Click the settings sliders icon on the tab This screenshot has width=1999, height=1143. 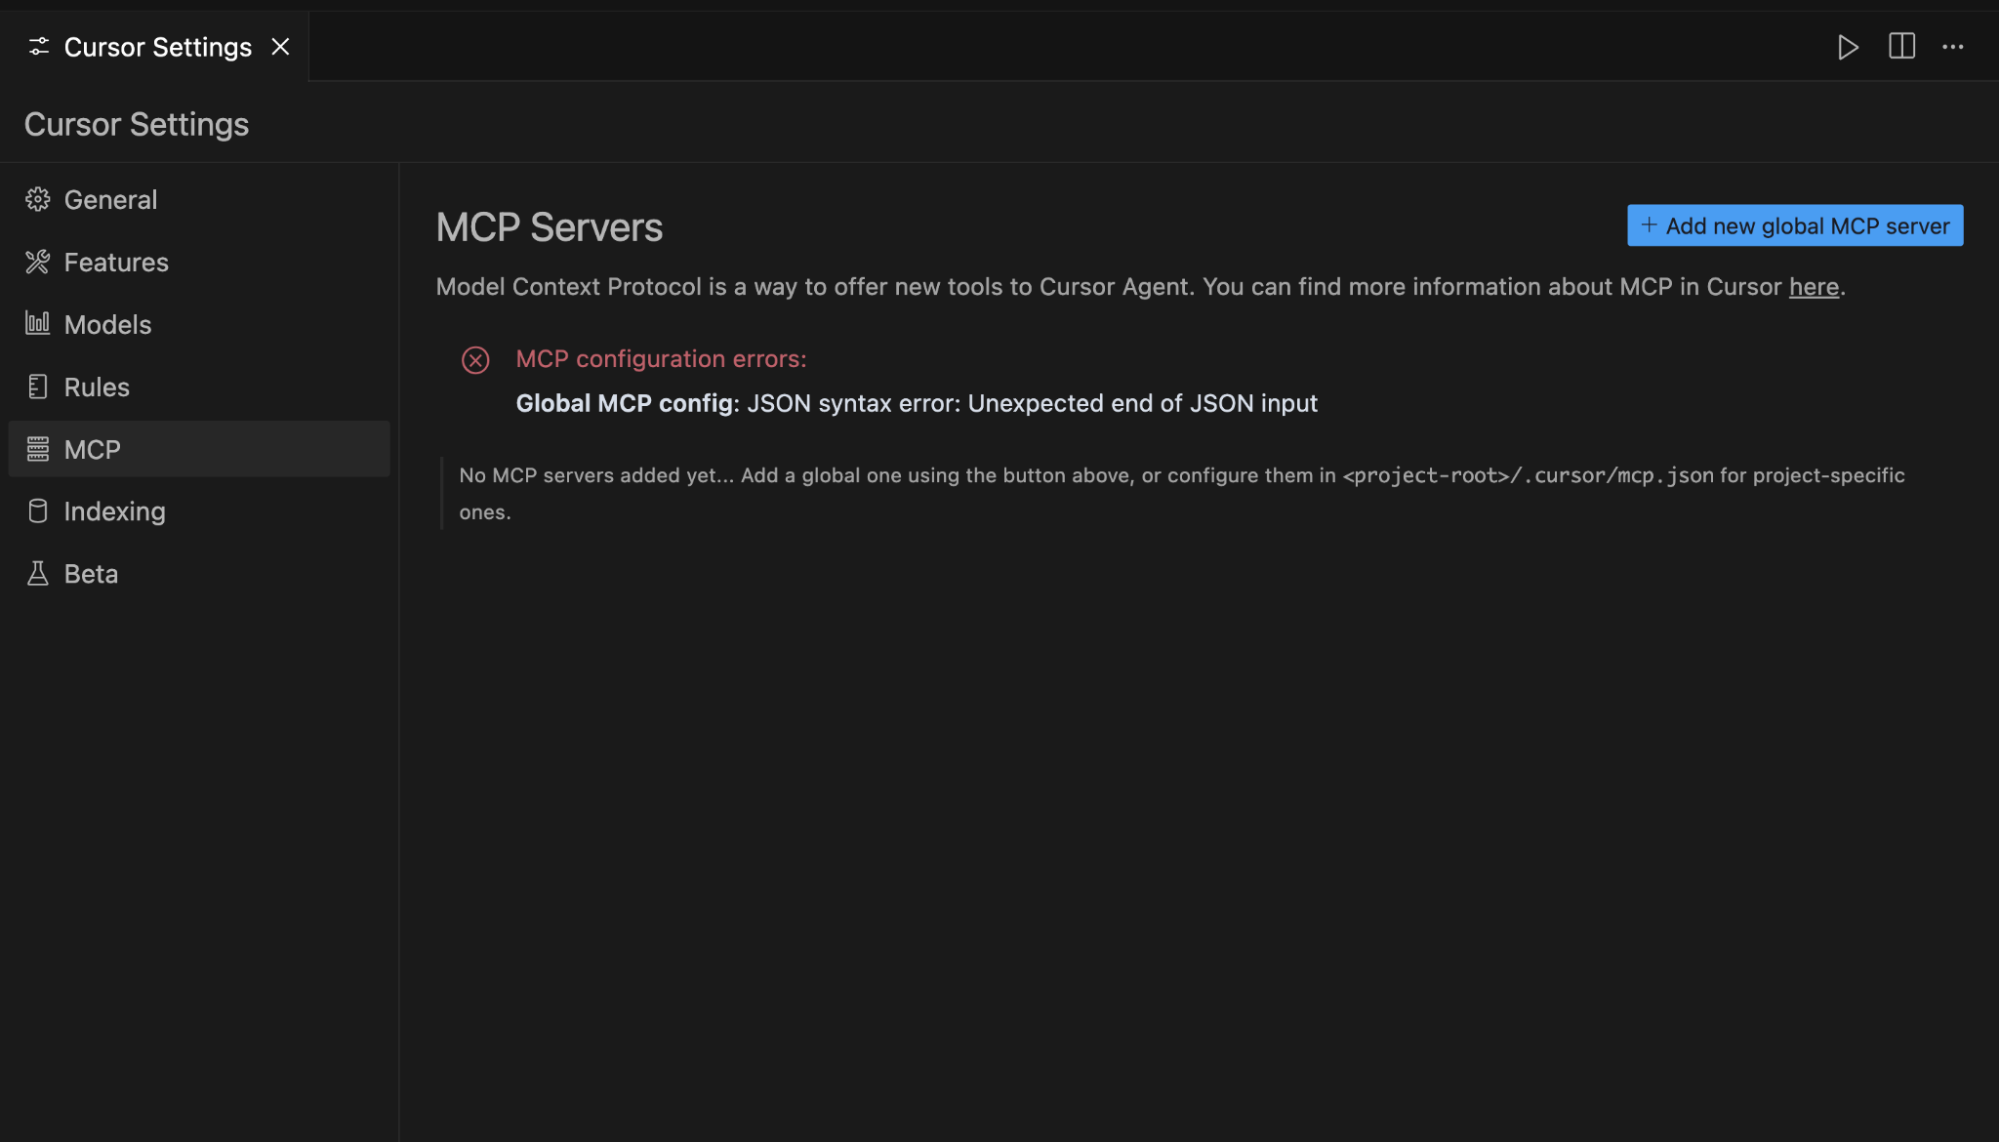(x=38, y=46)
